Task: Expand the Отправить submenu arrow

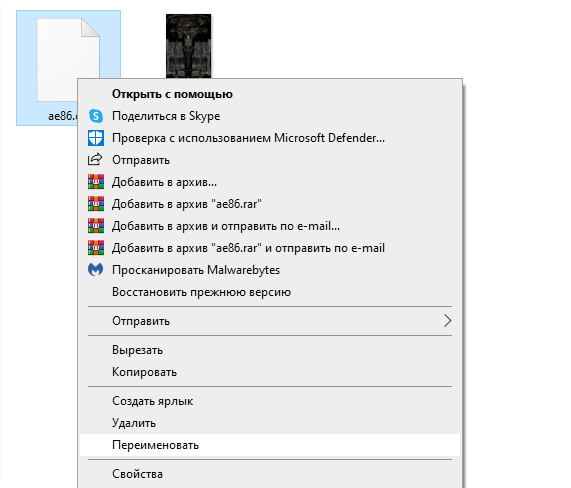Action: [448, 321]
